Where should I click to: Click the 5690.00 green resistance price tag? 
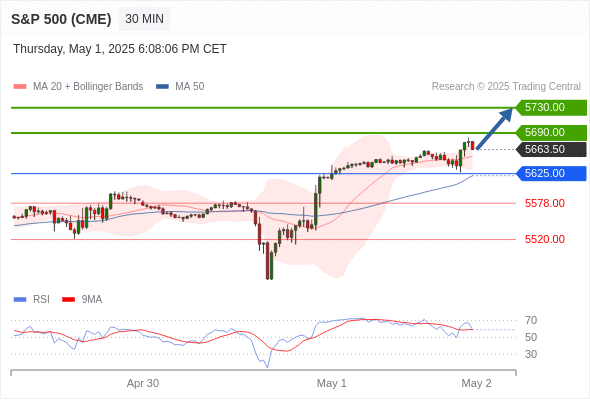point(551,132)
